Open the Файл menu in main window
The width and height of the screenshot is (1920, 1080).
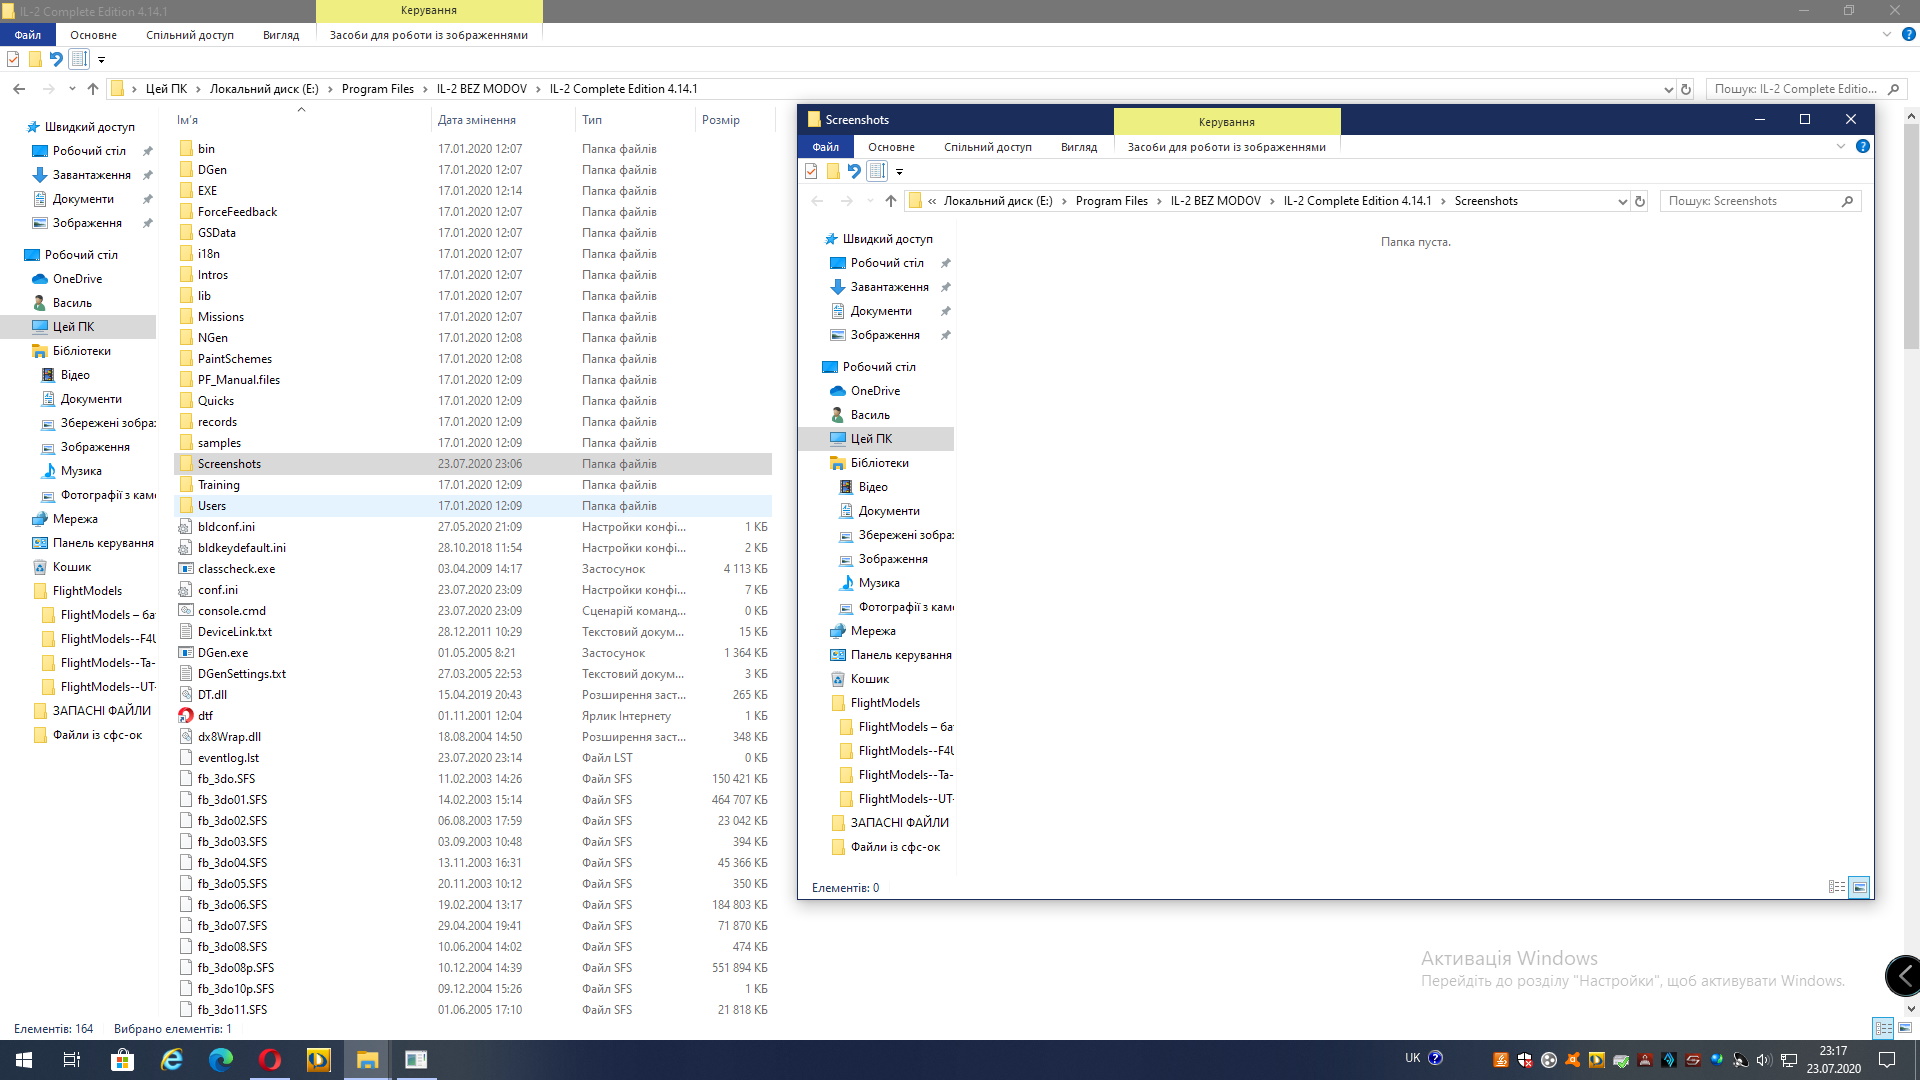(28, 35)
